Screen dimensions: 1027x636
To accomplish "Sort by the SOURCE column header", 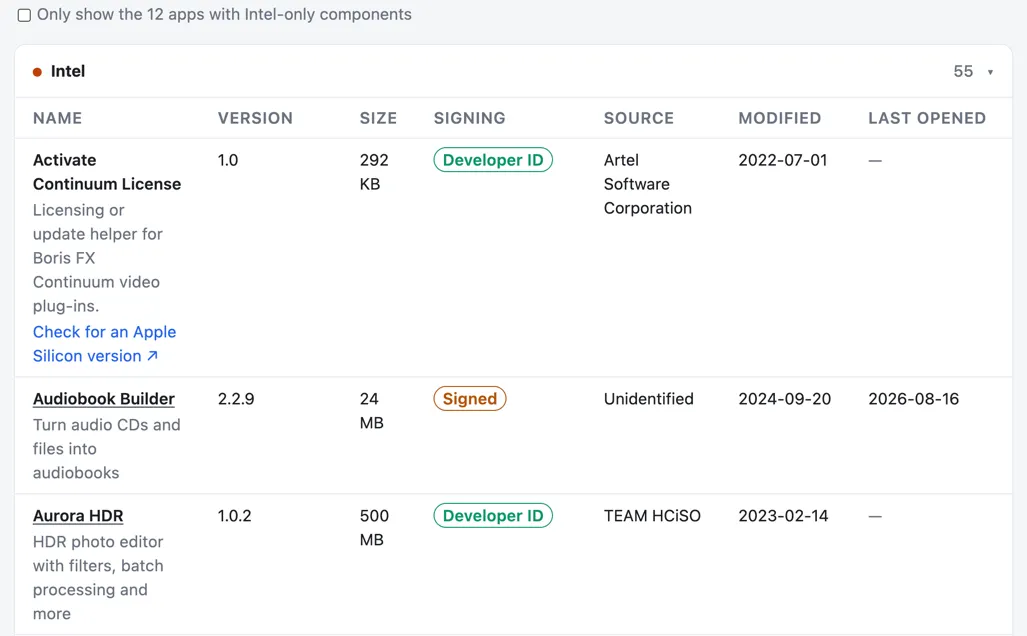I will pos(639,118).
